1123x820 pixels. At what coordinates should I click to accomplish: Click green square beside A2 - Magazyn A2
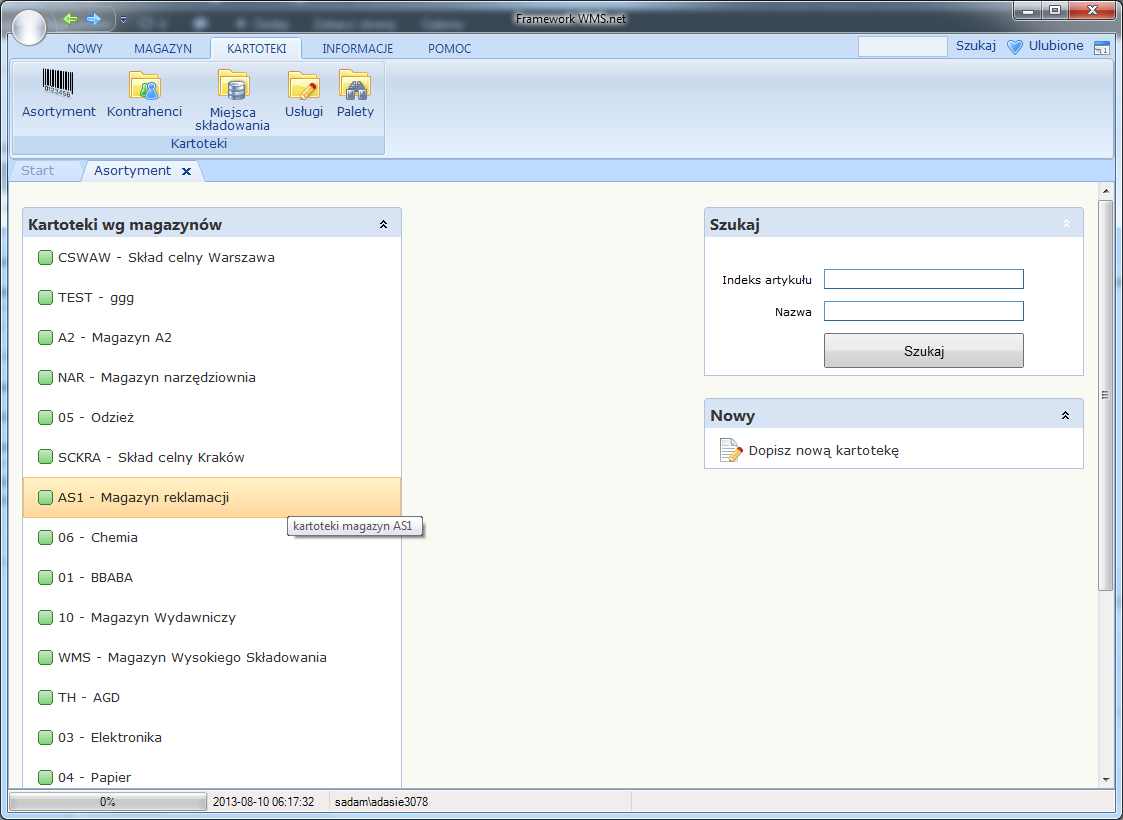pos(45,337)
